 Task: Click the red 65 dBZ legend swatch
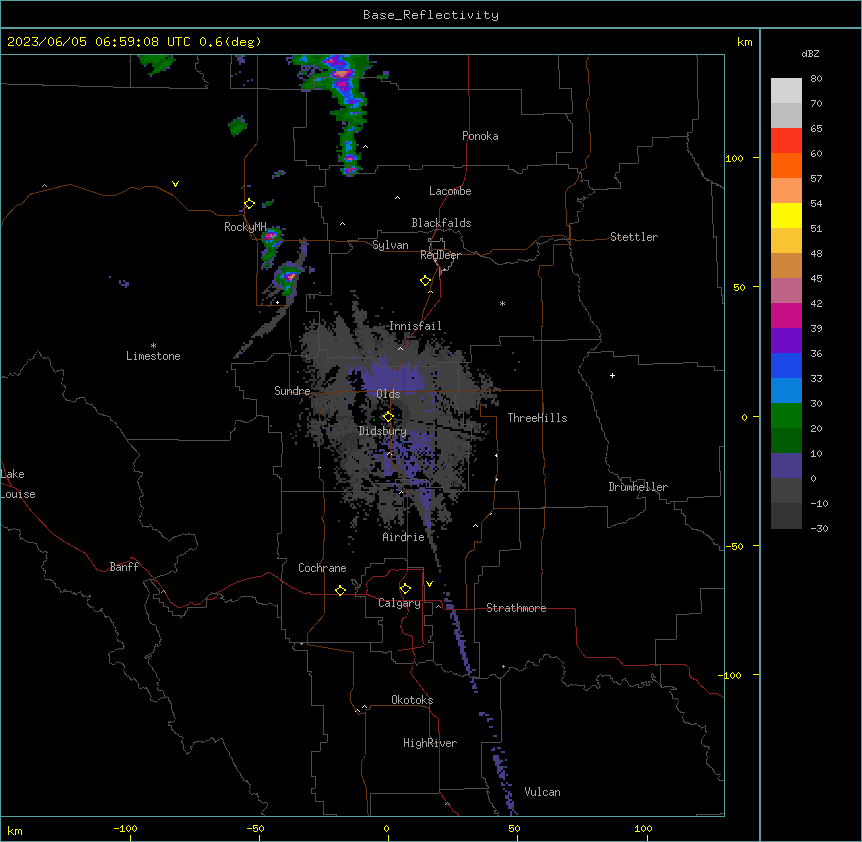pos(786,141)
